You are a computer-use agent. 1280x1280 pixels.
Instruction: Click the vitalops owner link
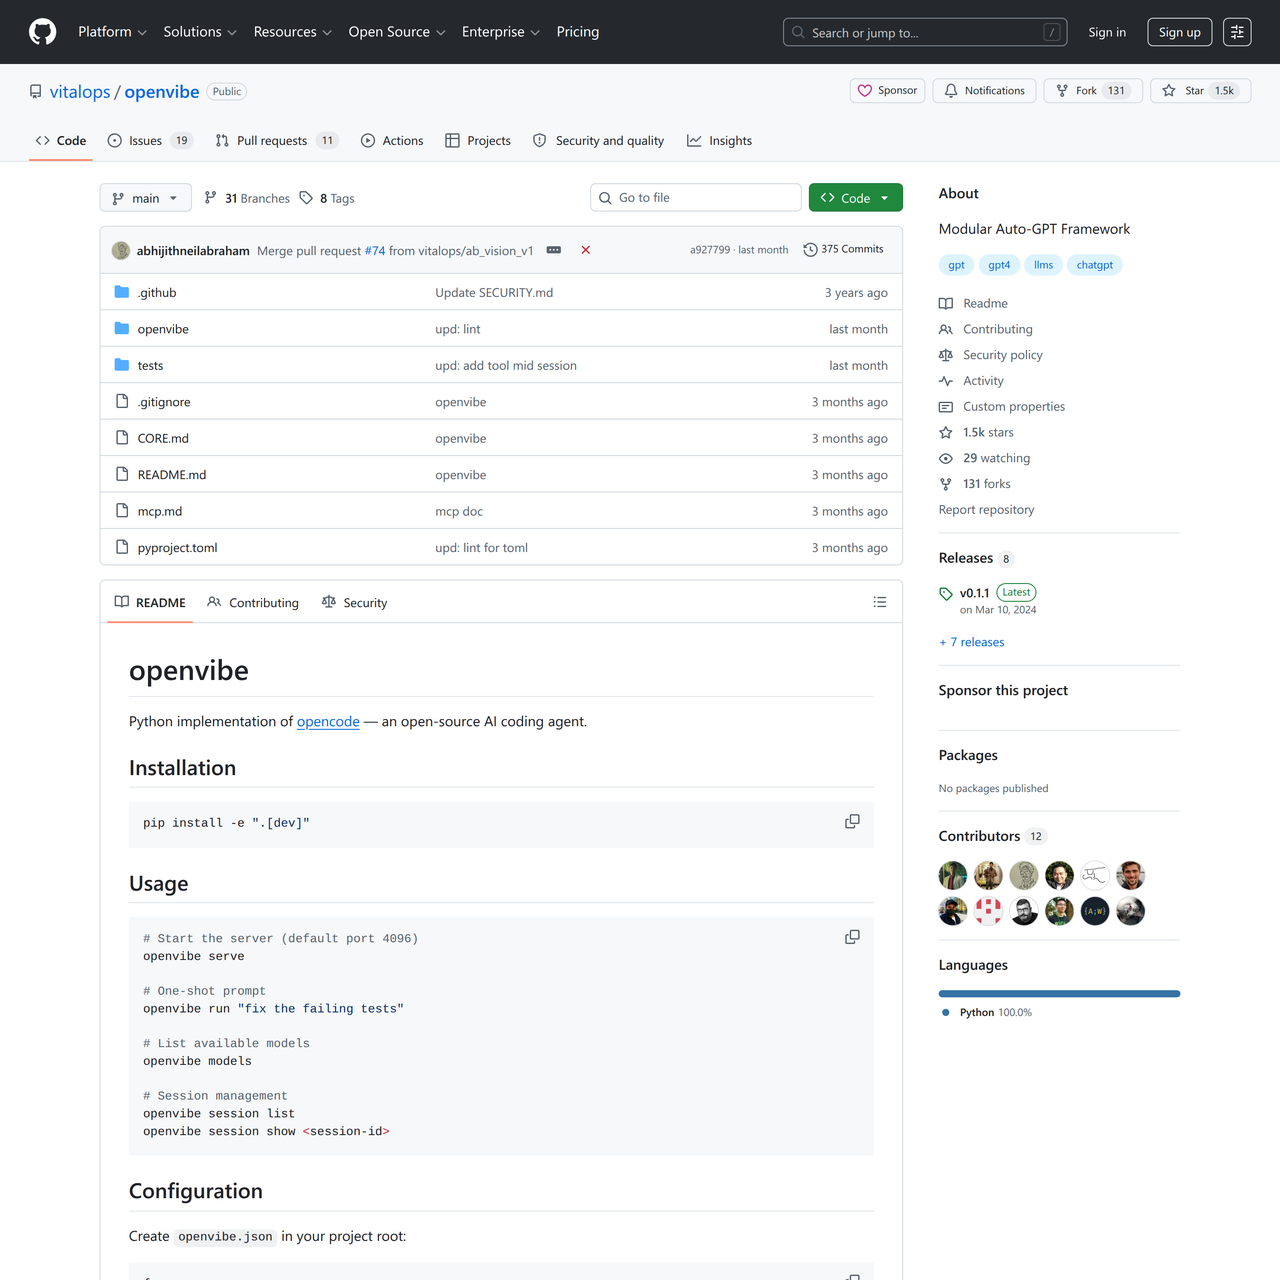pos(80,92)
